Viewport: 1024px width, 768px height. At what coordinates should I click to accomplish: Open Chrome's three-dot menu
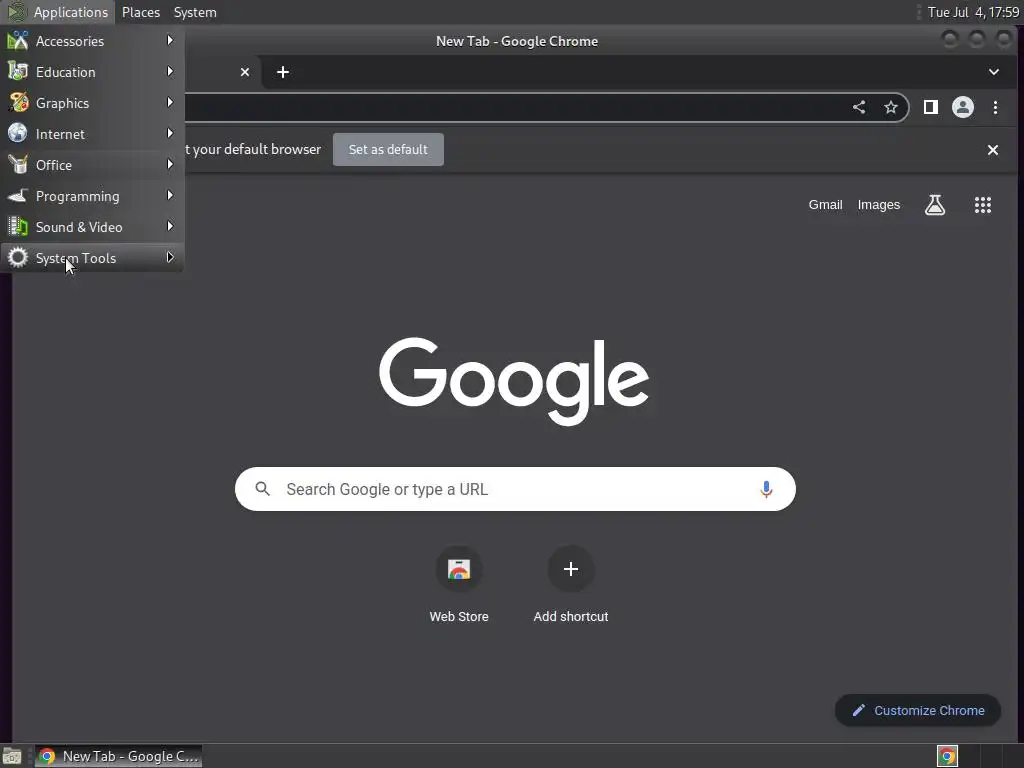995,107
